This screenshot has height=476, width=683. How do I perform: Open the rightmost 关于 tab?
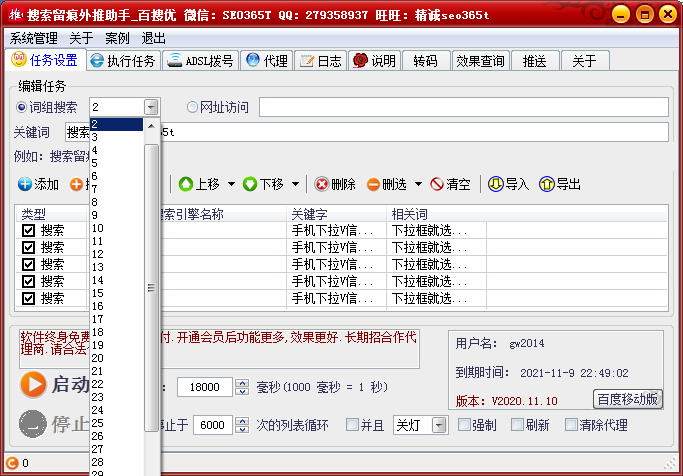coord(585,61)
